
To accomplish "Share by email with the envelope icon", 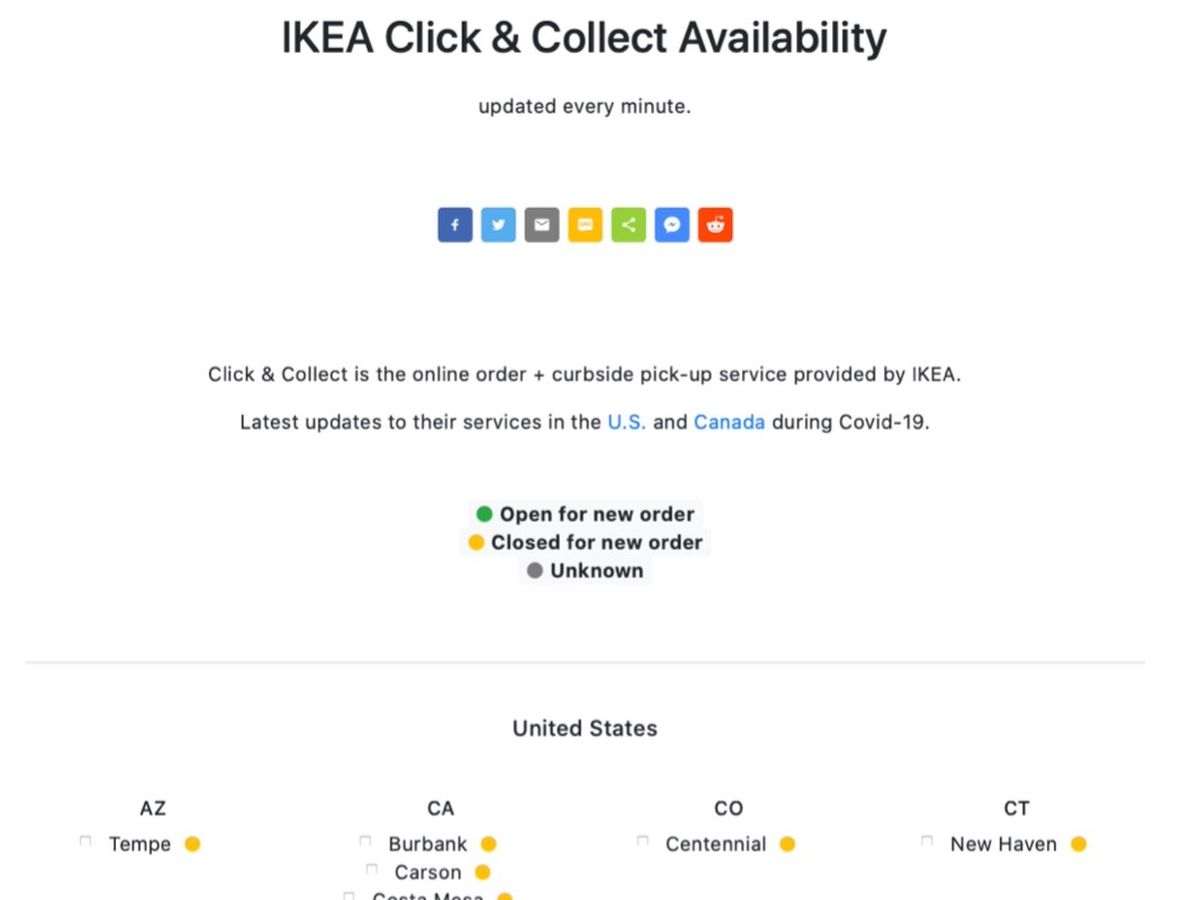I will pyautogui.click(x=541, y=225).
